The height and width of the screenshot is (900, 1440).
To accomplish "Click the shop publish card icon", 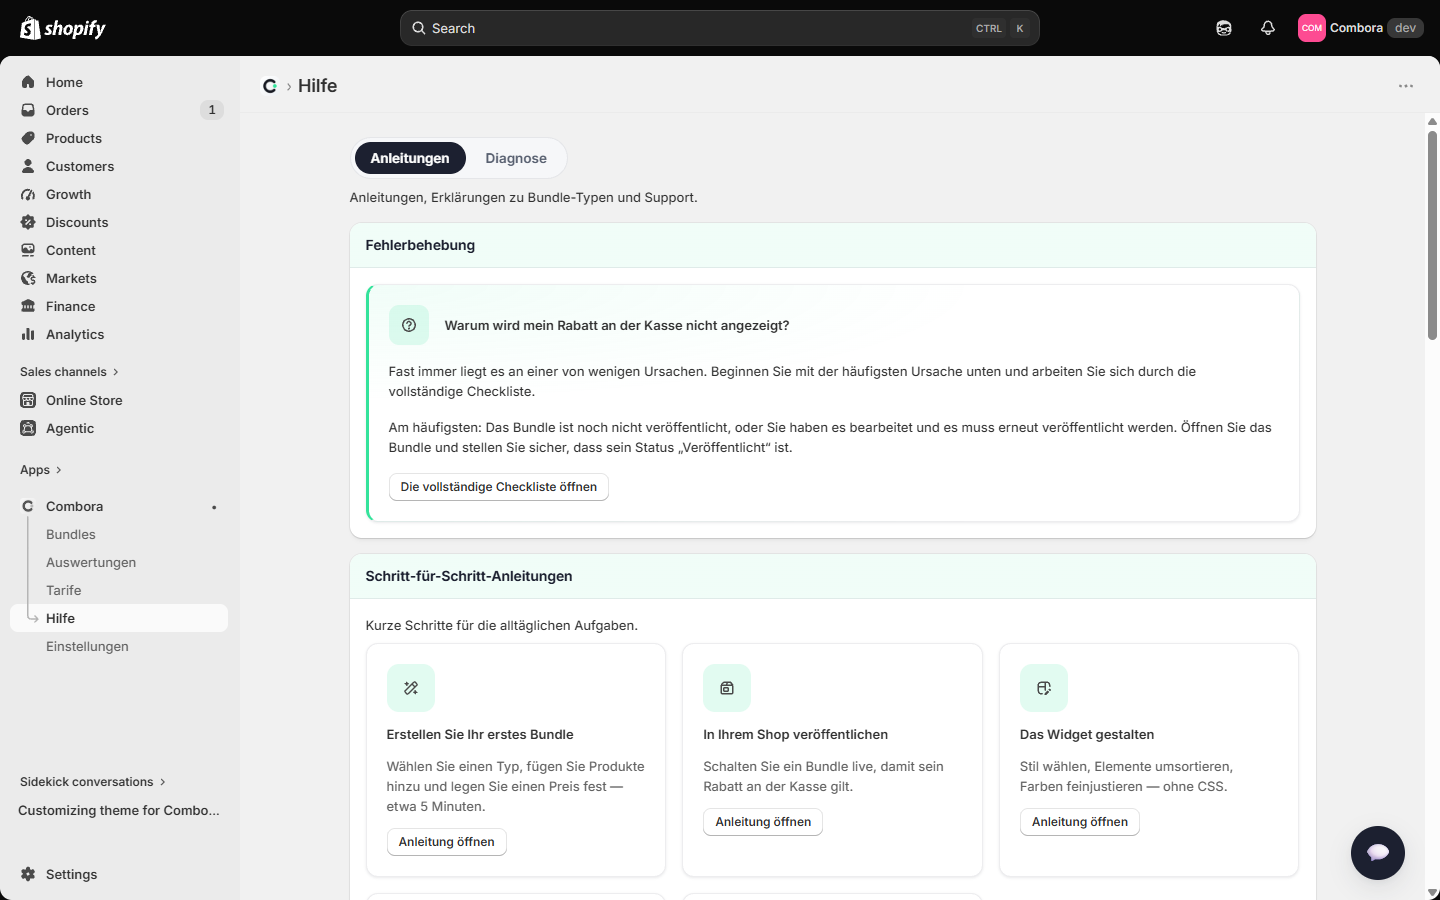I will 727,688.
